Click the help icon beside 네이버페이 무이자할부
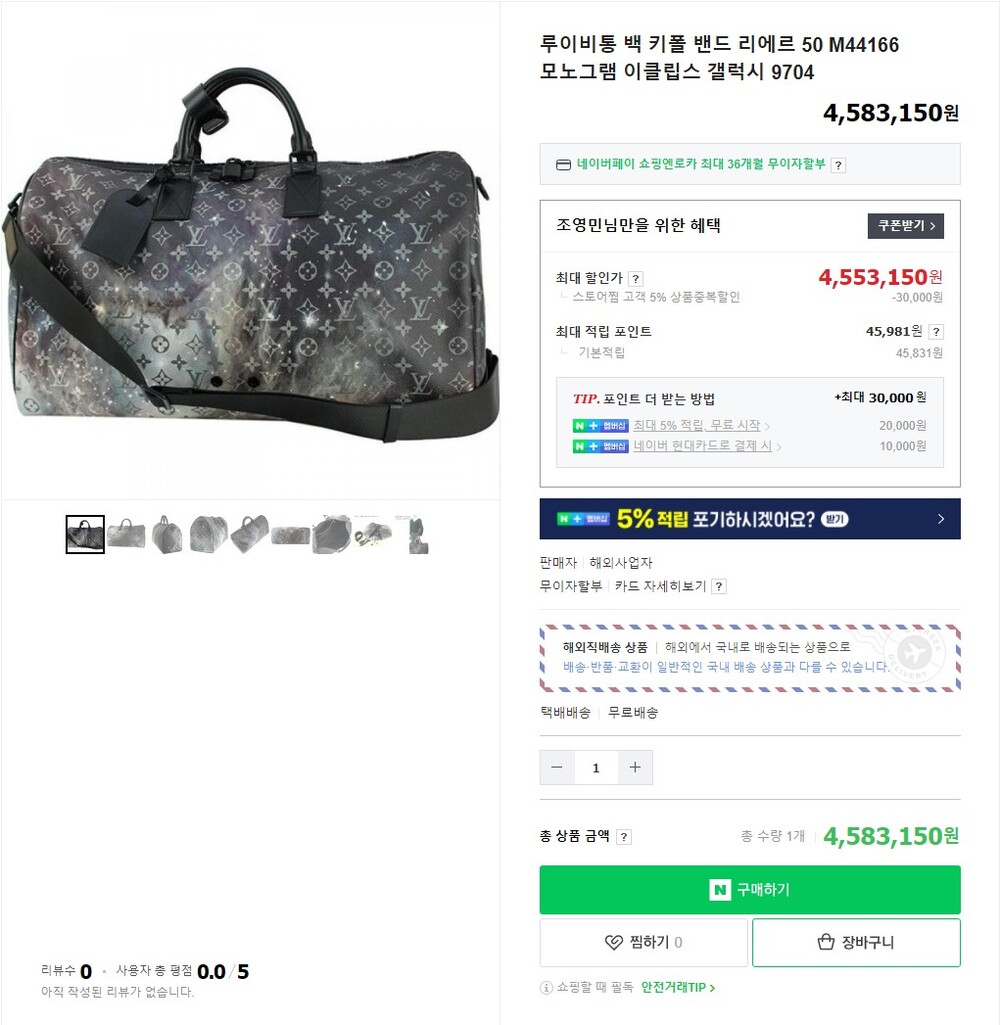The image size is (1000, 1025). point(838,165)
